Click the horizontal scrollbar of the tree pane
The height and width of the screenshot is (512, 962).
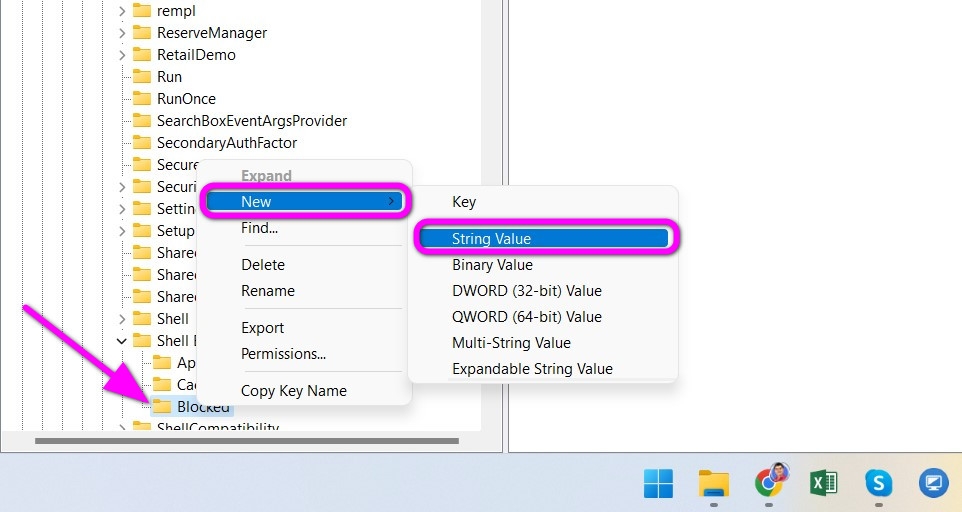(x=247, y=441)
